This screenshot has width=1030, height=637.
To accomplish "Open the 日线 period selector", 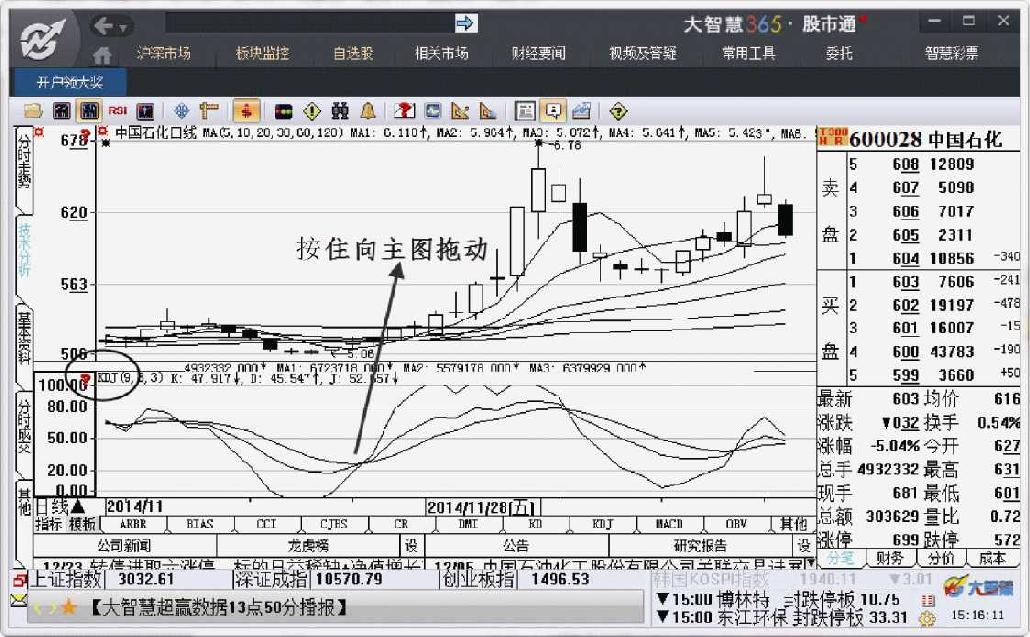I will (60, 507).
